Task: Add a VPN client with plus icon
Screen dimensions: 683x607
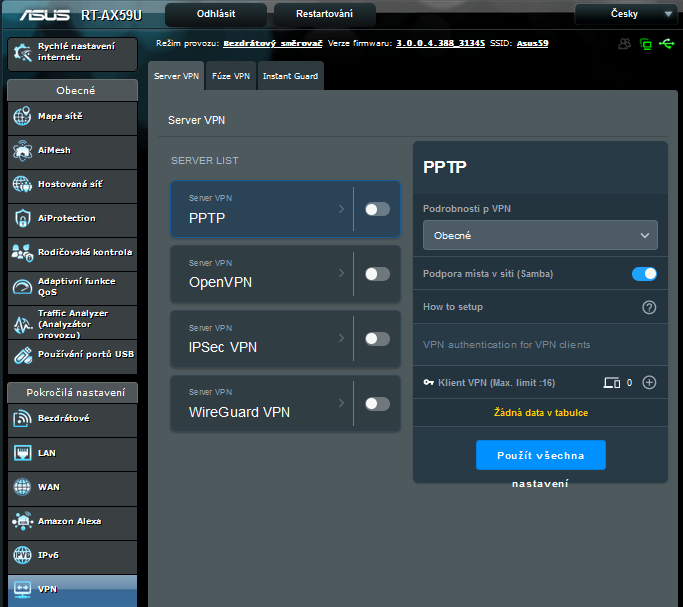Action: [649, 382]
